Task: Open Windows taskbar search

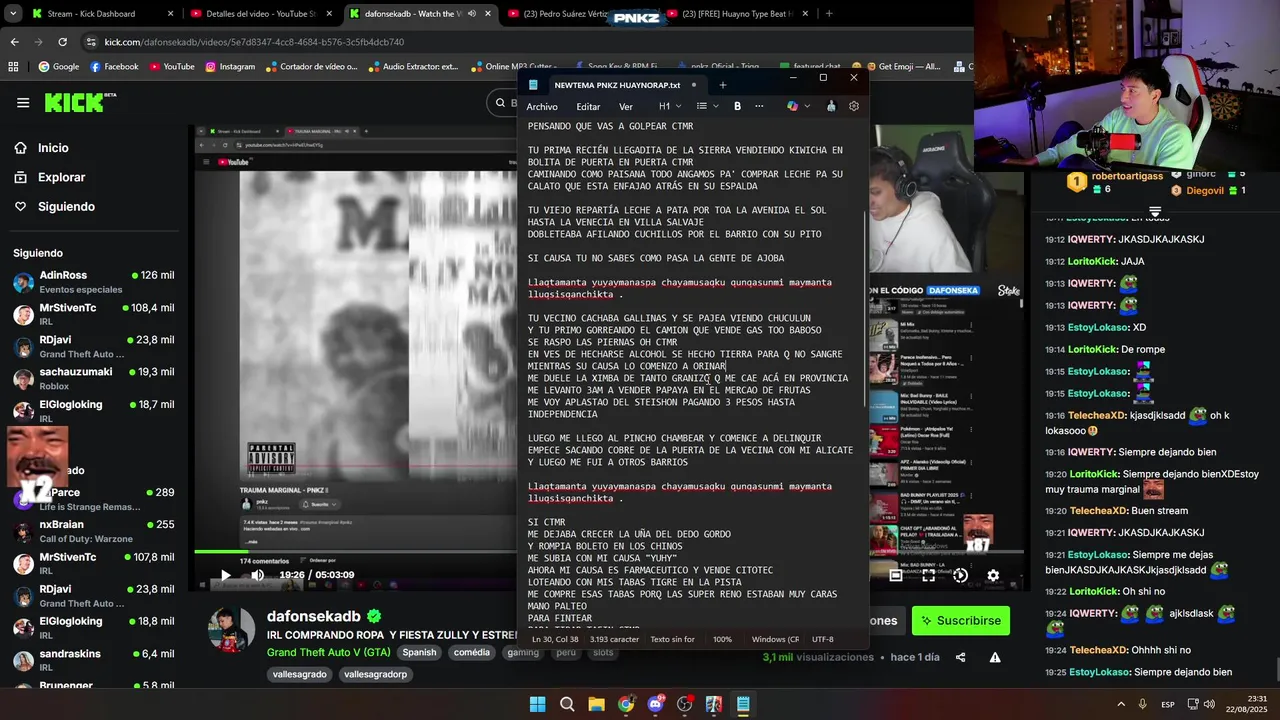Action: click(x=567, y=704)
